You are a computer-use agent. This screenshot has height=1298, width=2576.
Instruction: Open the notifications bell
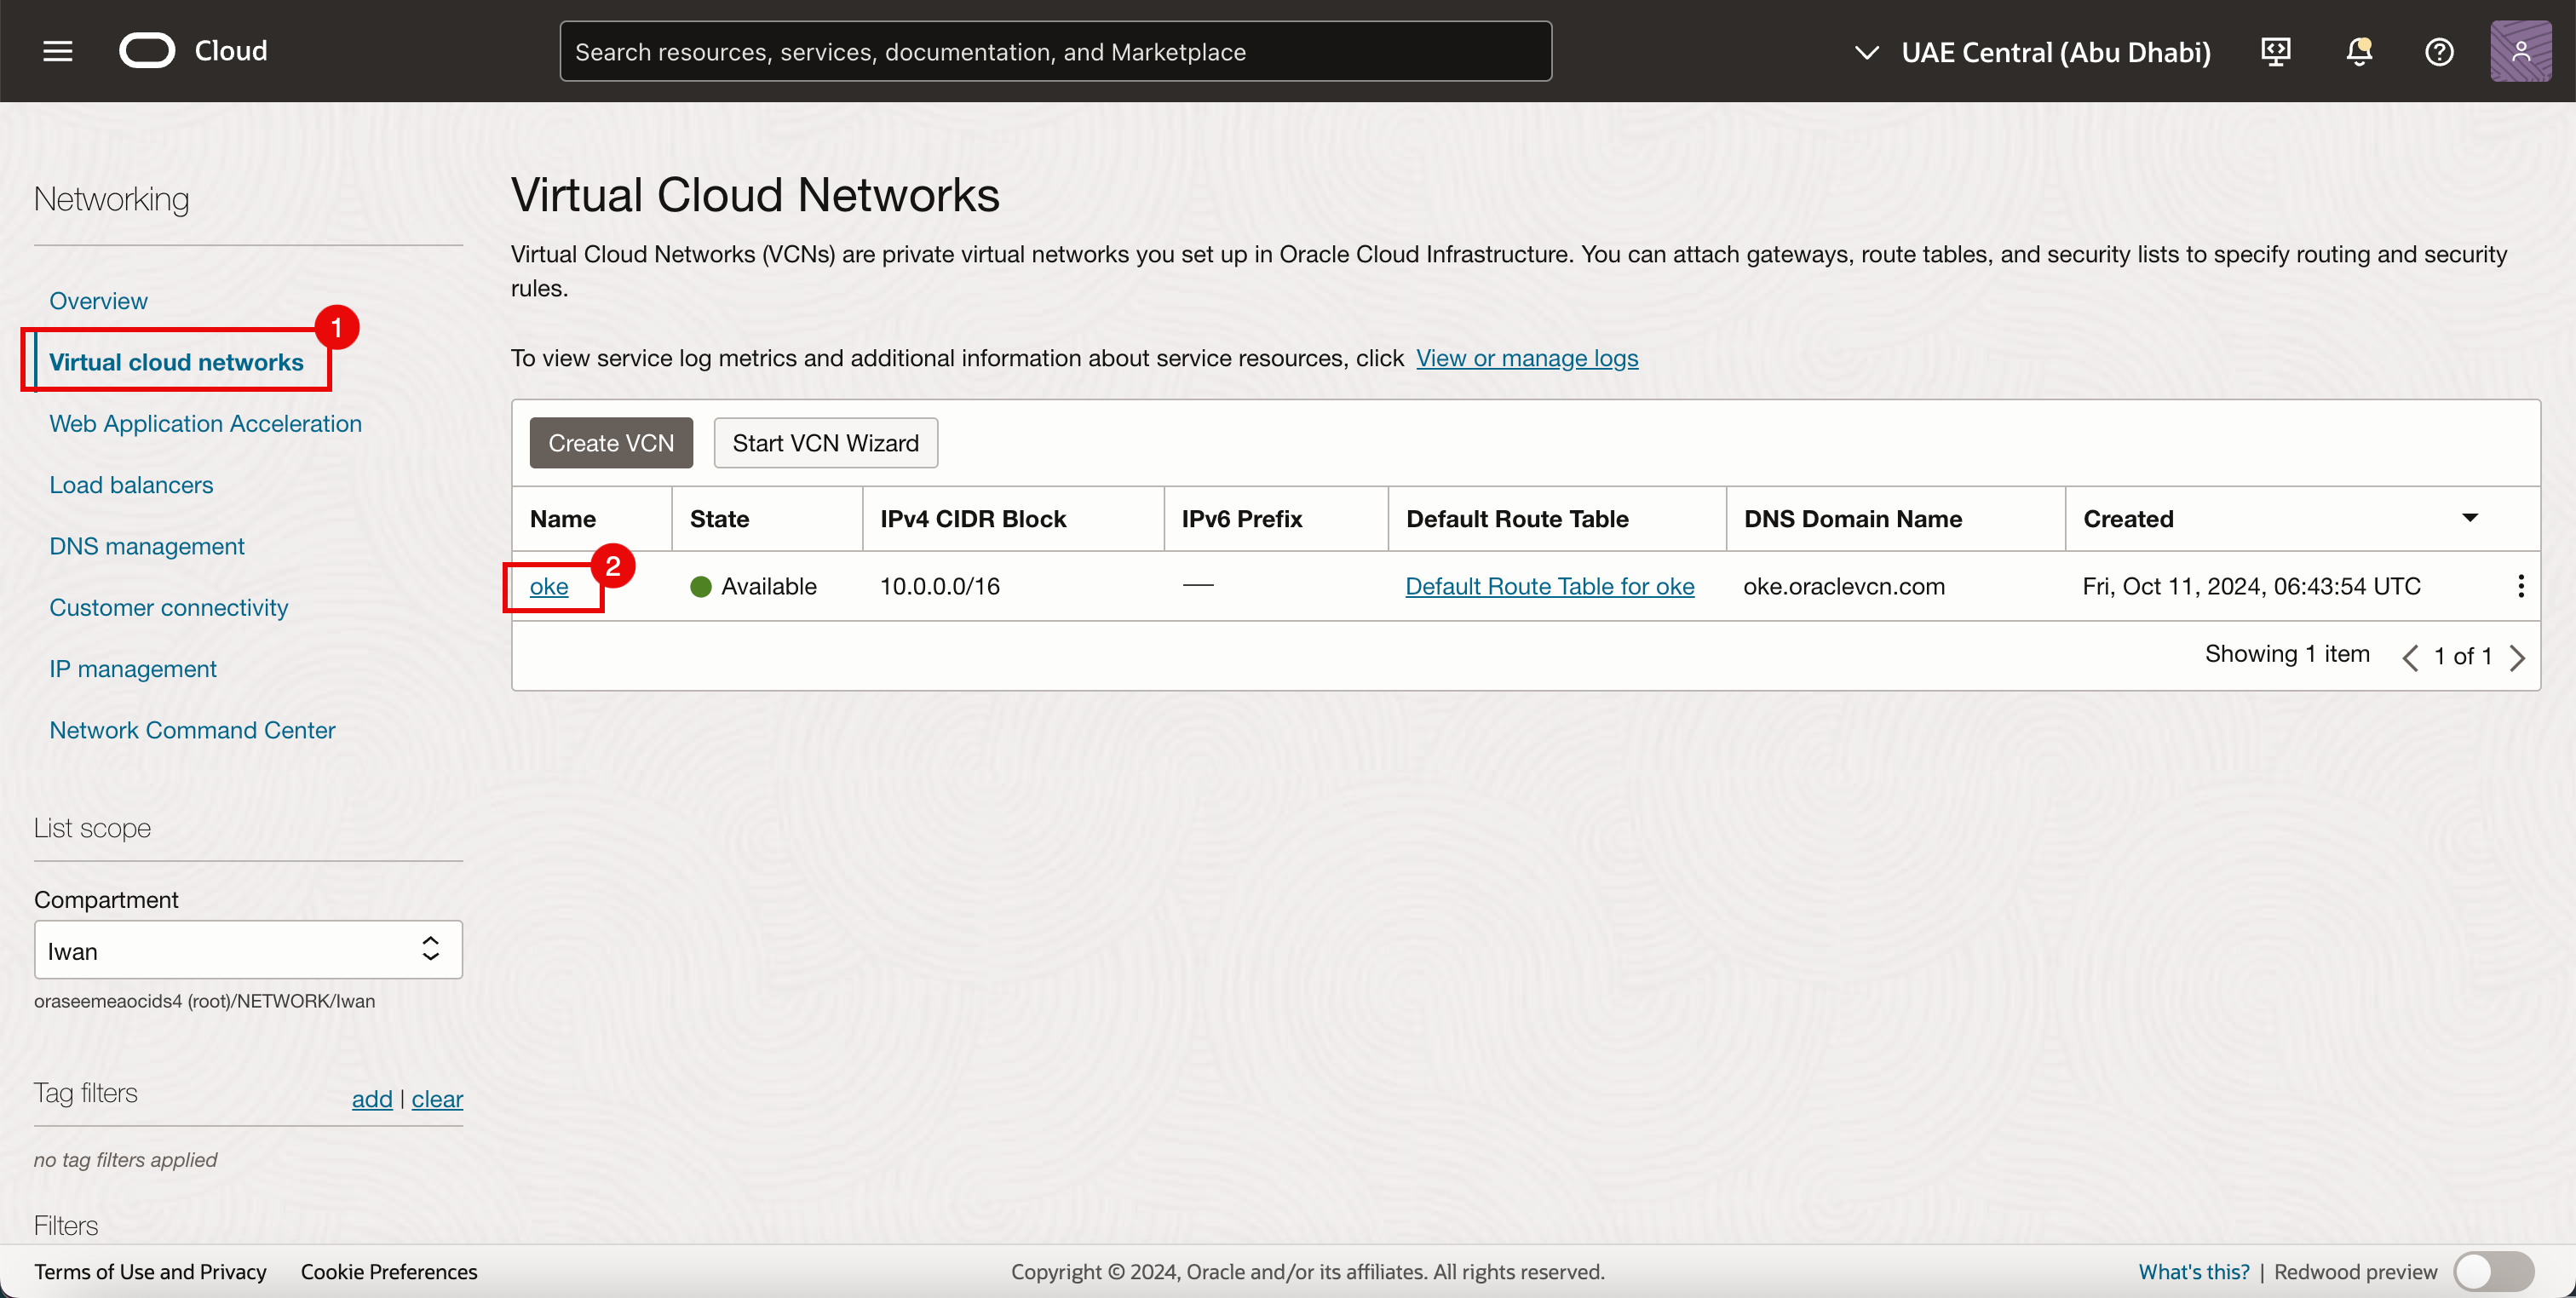2359,51
